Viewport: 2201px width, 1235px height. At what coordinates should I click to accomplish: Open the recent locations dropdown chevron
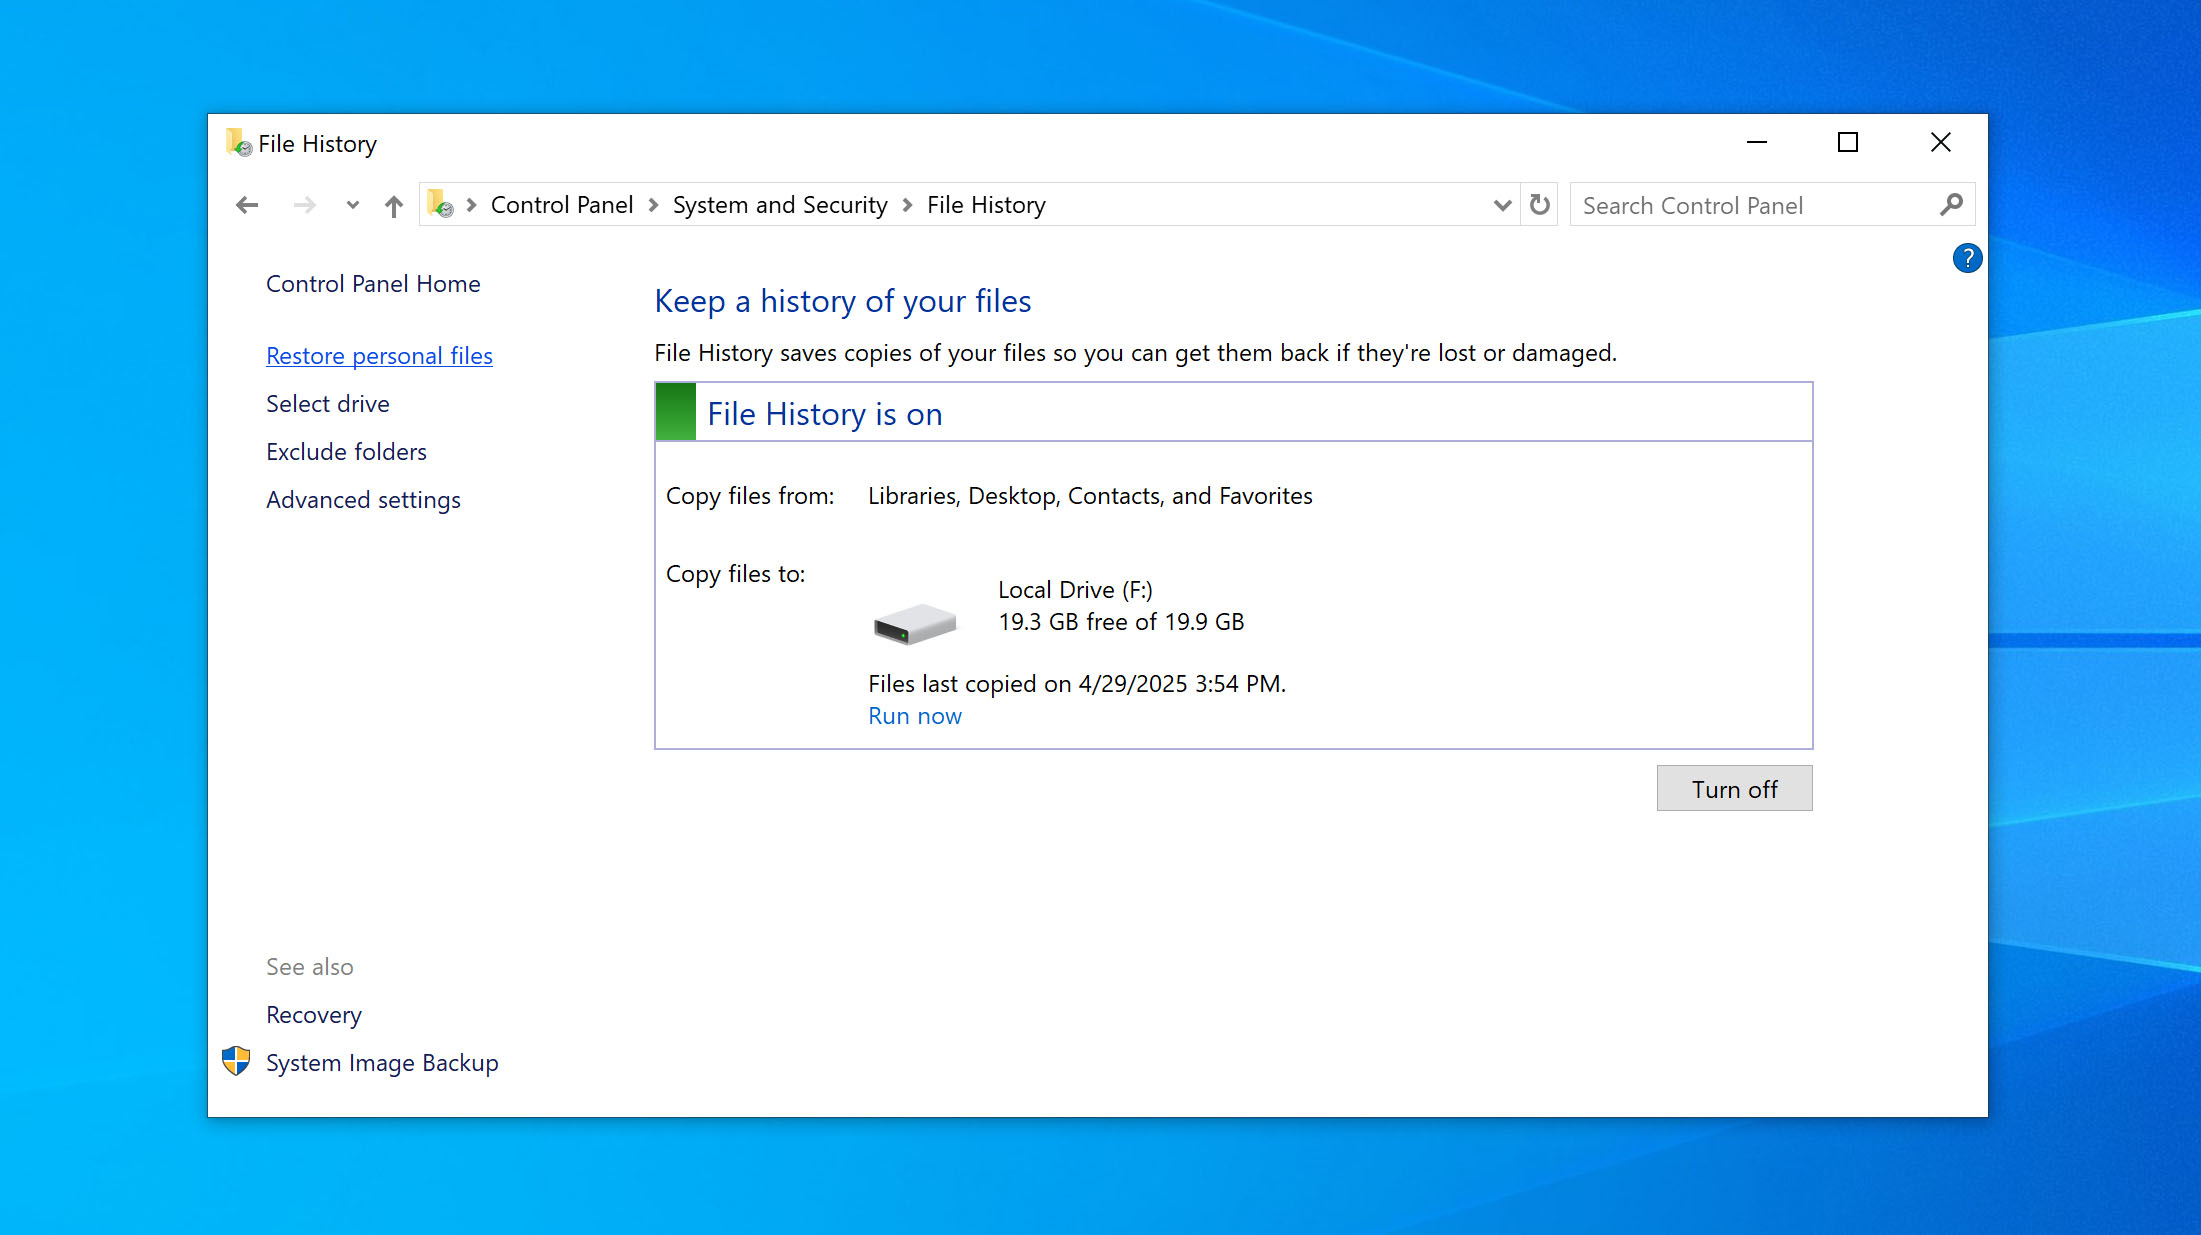[x=352, y=205]
